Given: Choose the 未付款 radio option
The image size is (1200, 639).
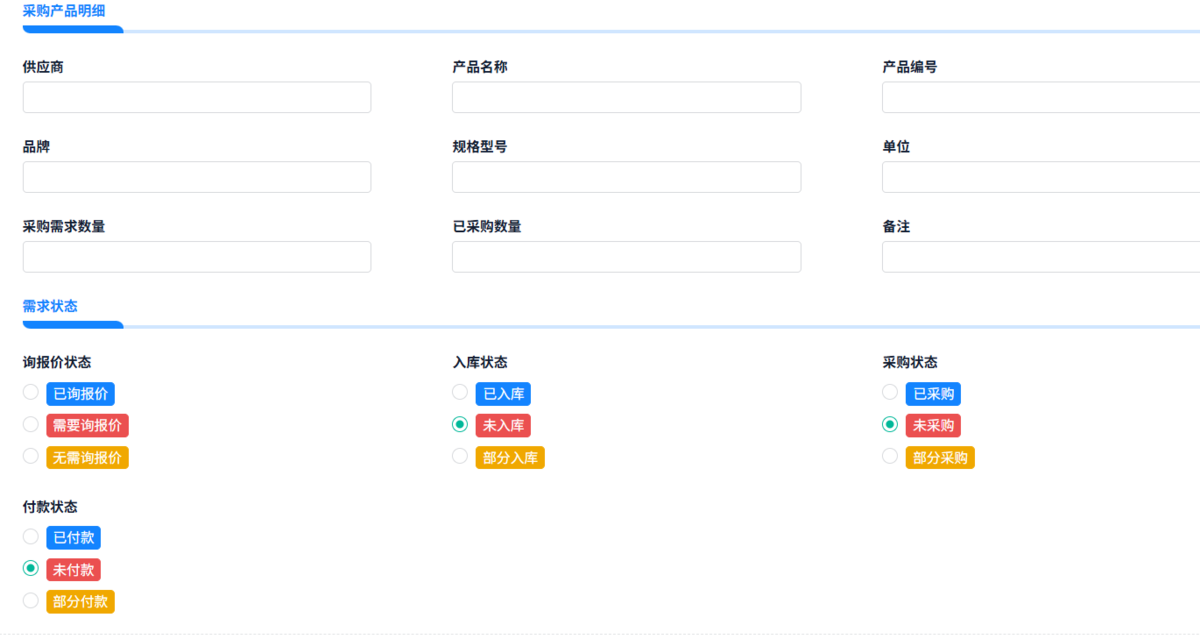Looking at the screenshot, I should pos(31,568).
